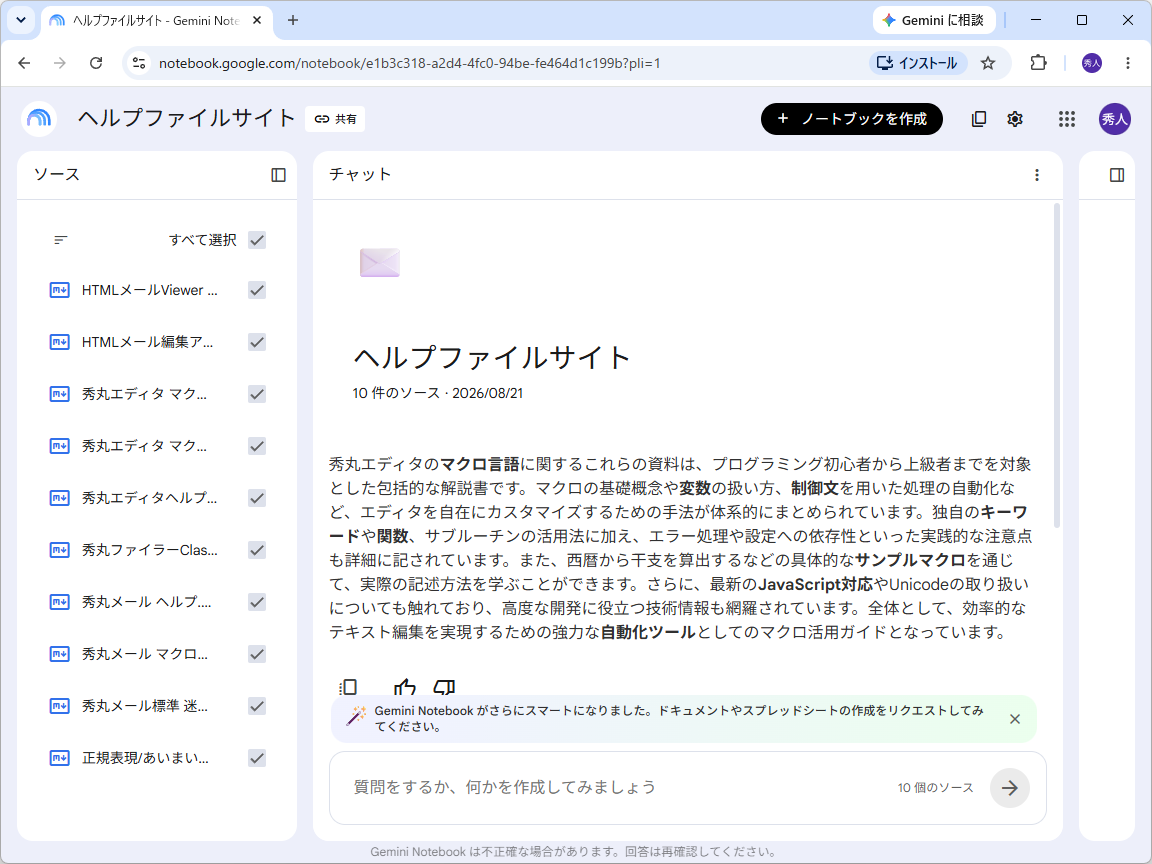The width and height of the screenshot is (1152, 864).
Task: Open a new browser tab
Action: point(293,21)
